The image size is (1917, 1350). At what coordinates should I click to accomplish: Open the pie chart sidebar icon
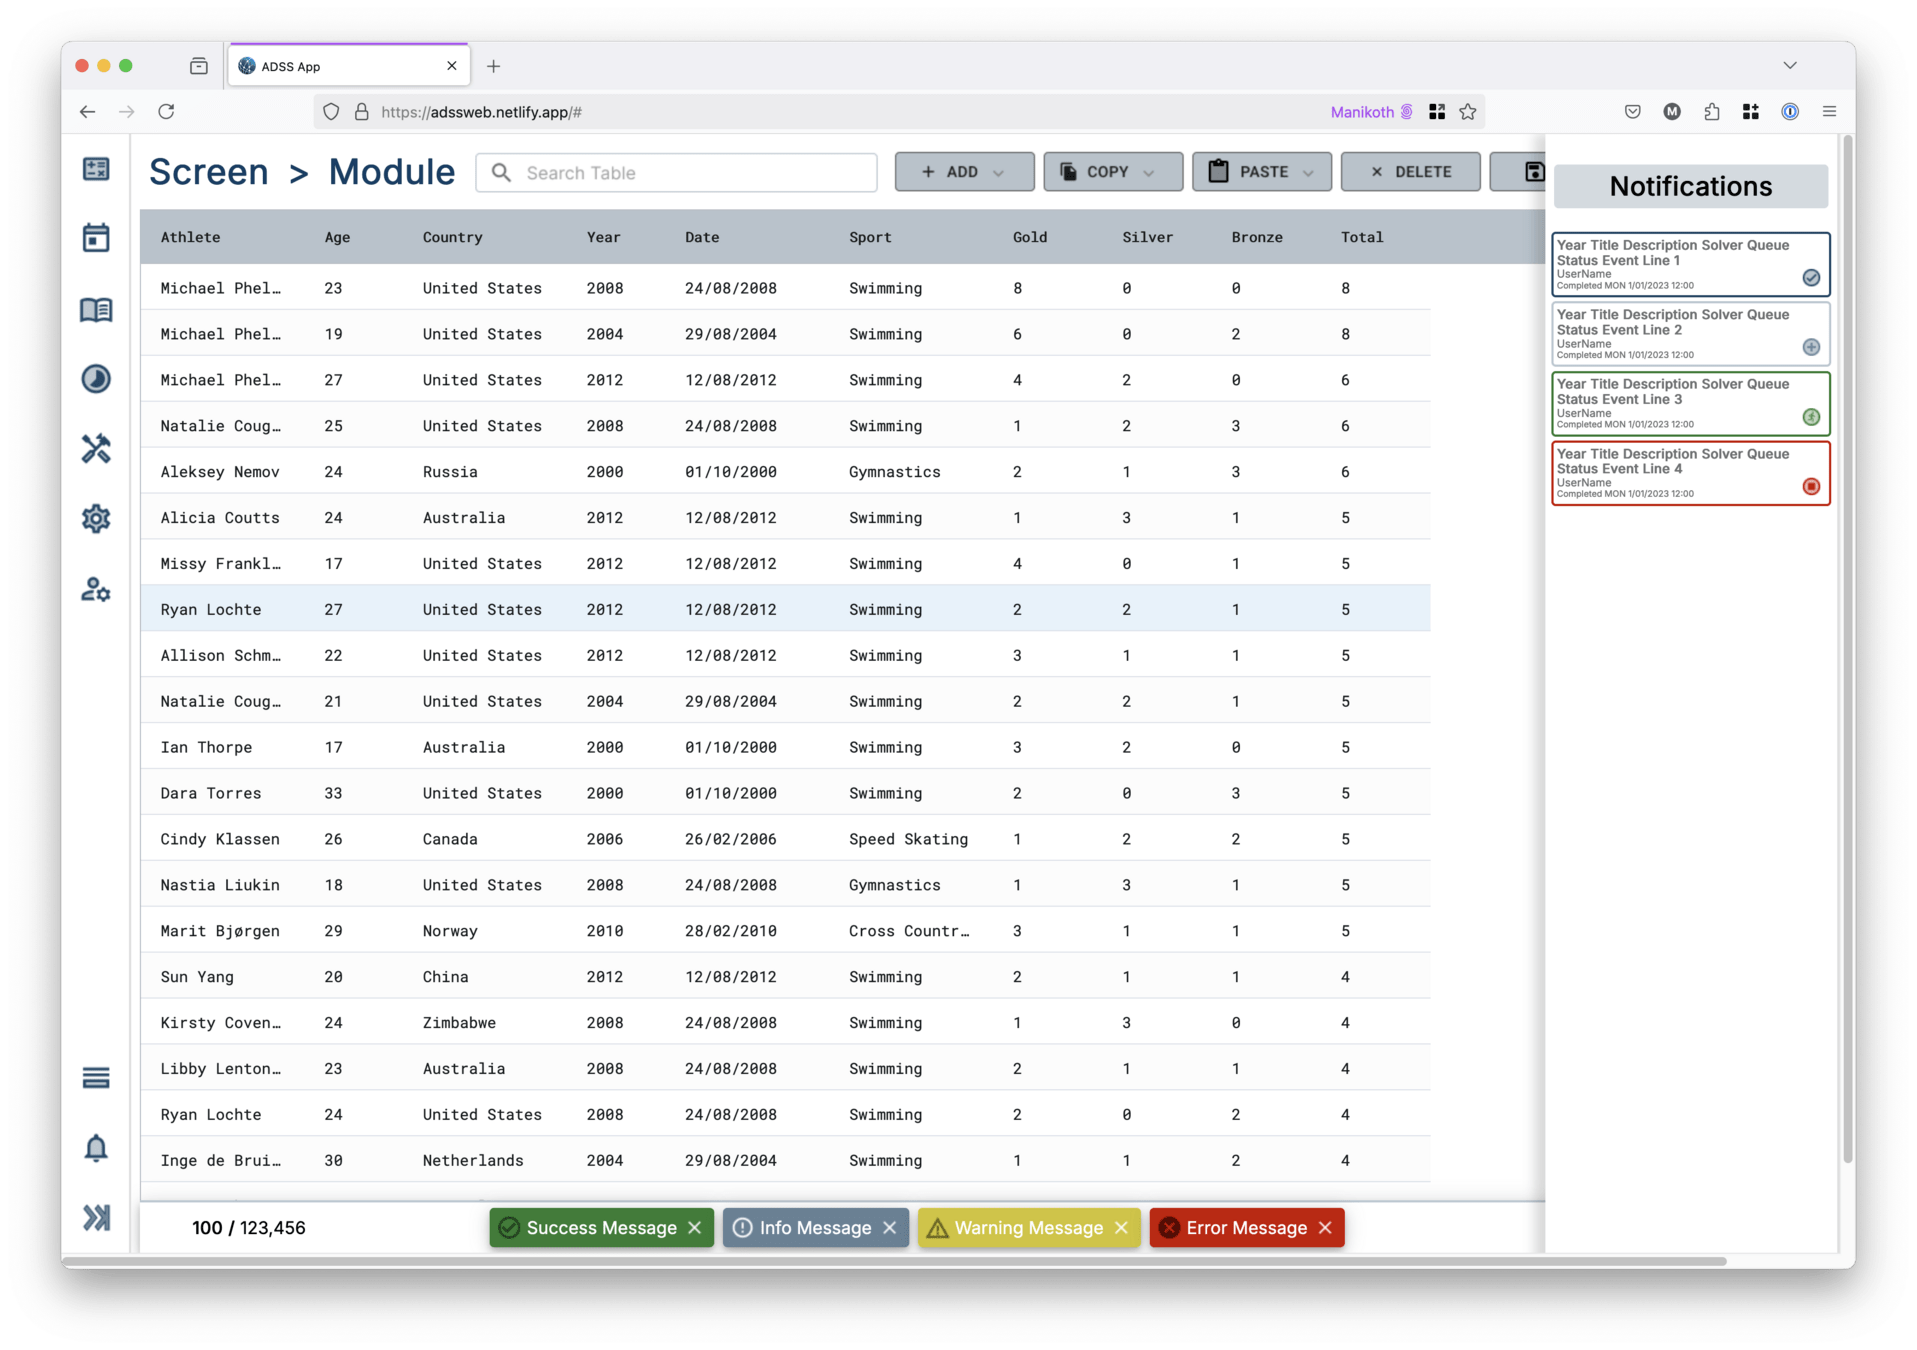(x=96, y=379)
